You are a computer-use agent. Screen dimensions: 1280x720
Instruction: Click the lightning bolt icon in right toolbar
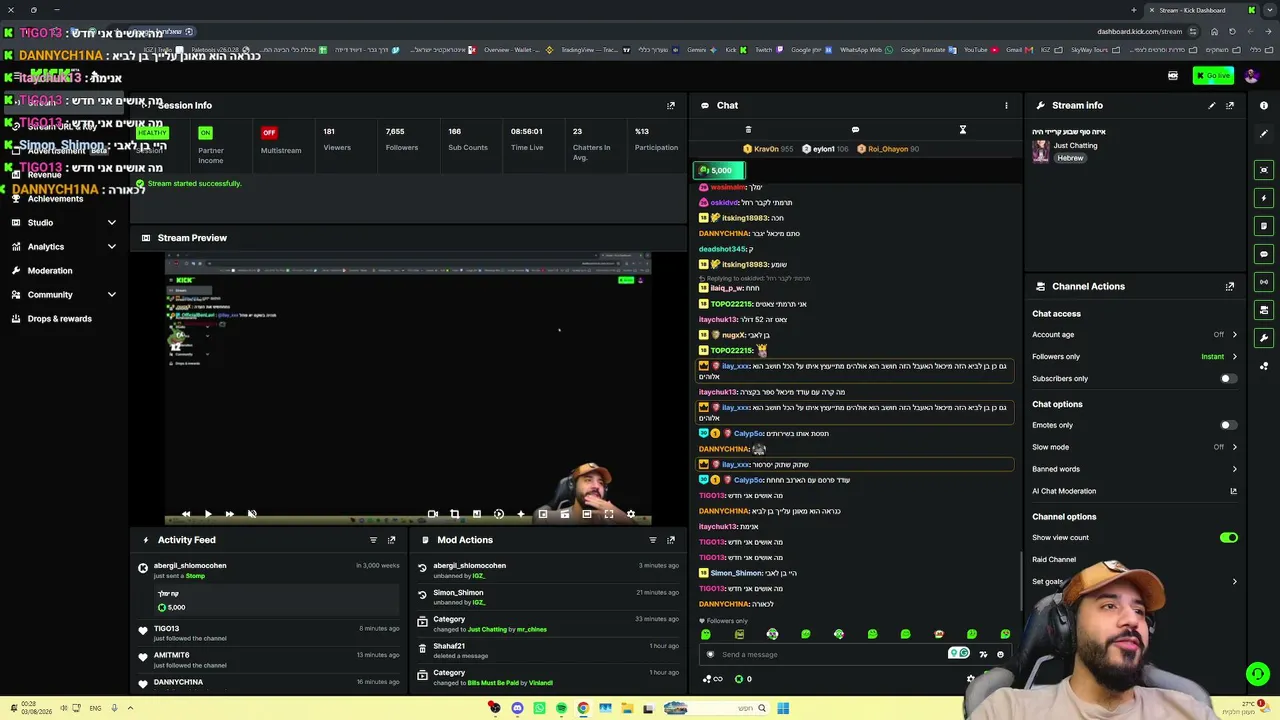pyautogui.click(x=1264, y=198)
